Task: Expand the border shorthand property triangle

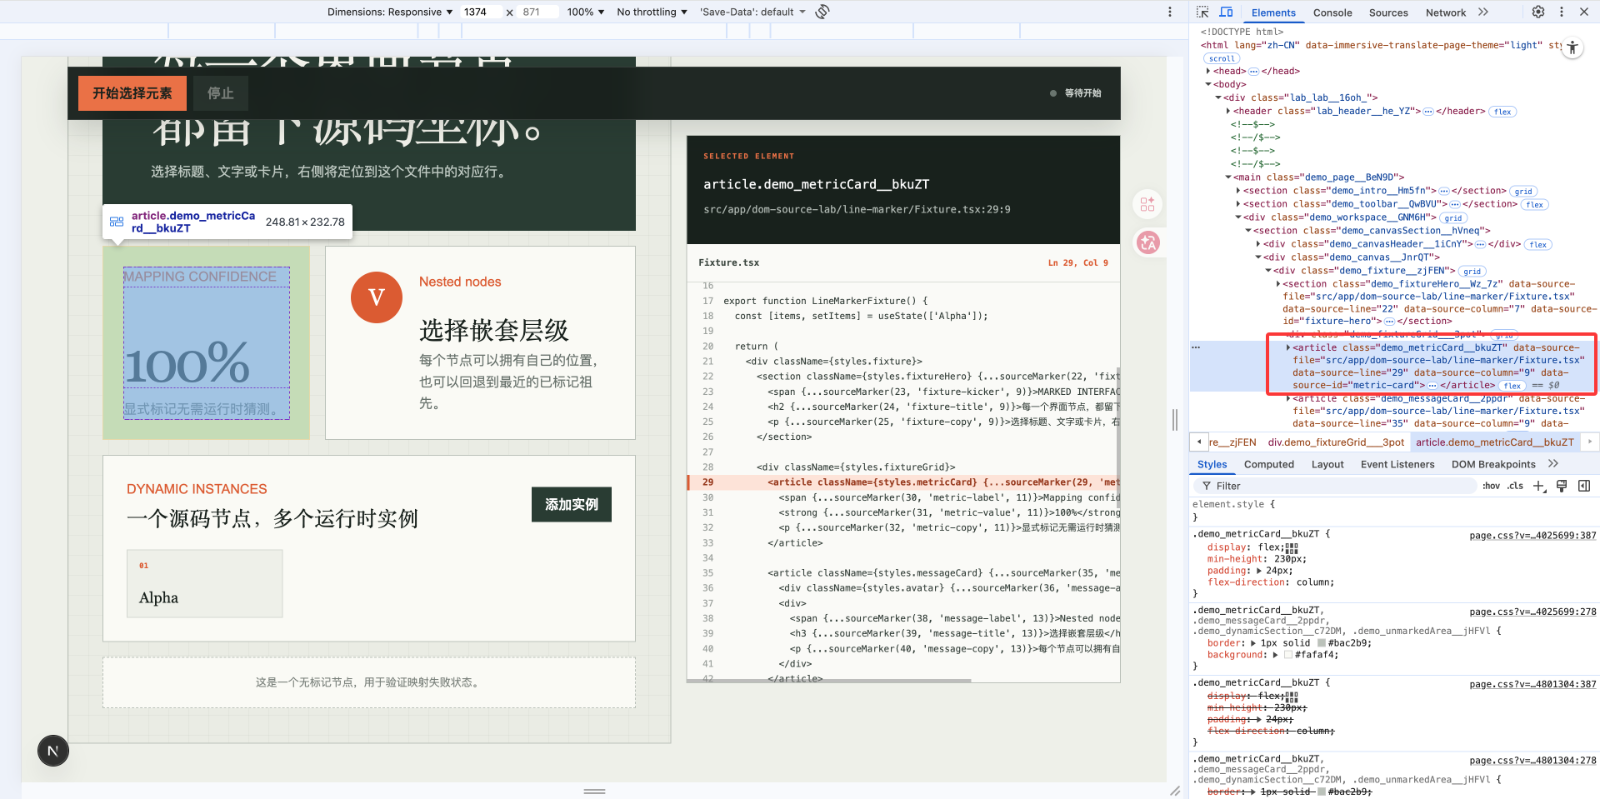Action: click(1254, 643)
